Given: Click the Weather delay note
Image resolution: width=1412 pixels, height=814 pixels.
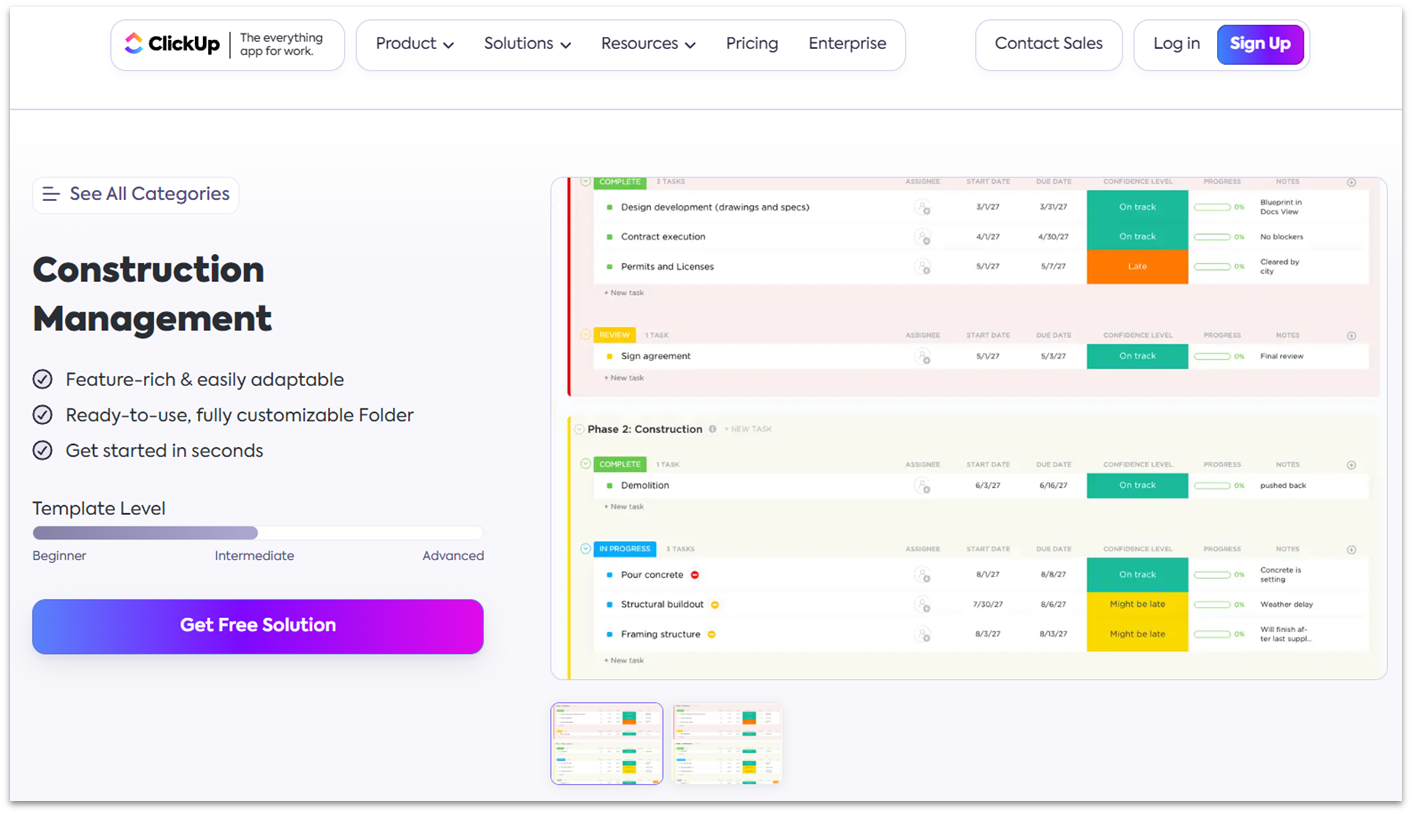Looking at the screenshot, I should tap(1286, 605).
